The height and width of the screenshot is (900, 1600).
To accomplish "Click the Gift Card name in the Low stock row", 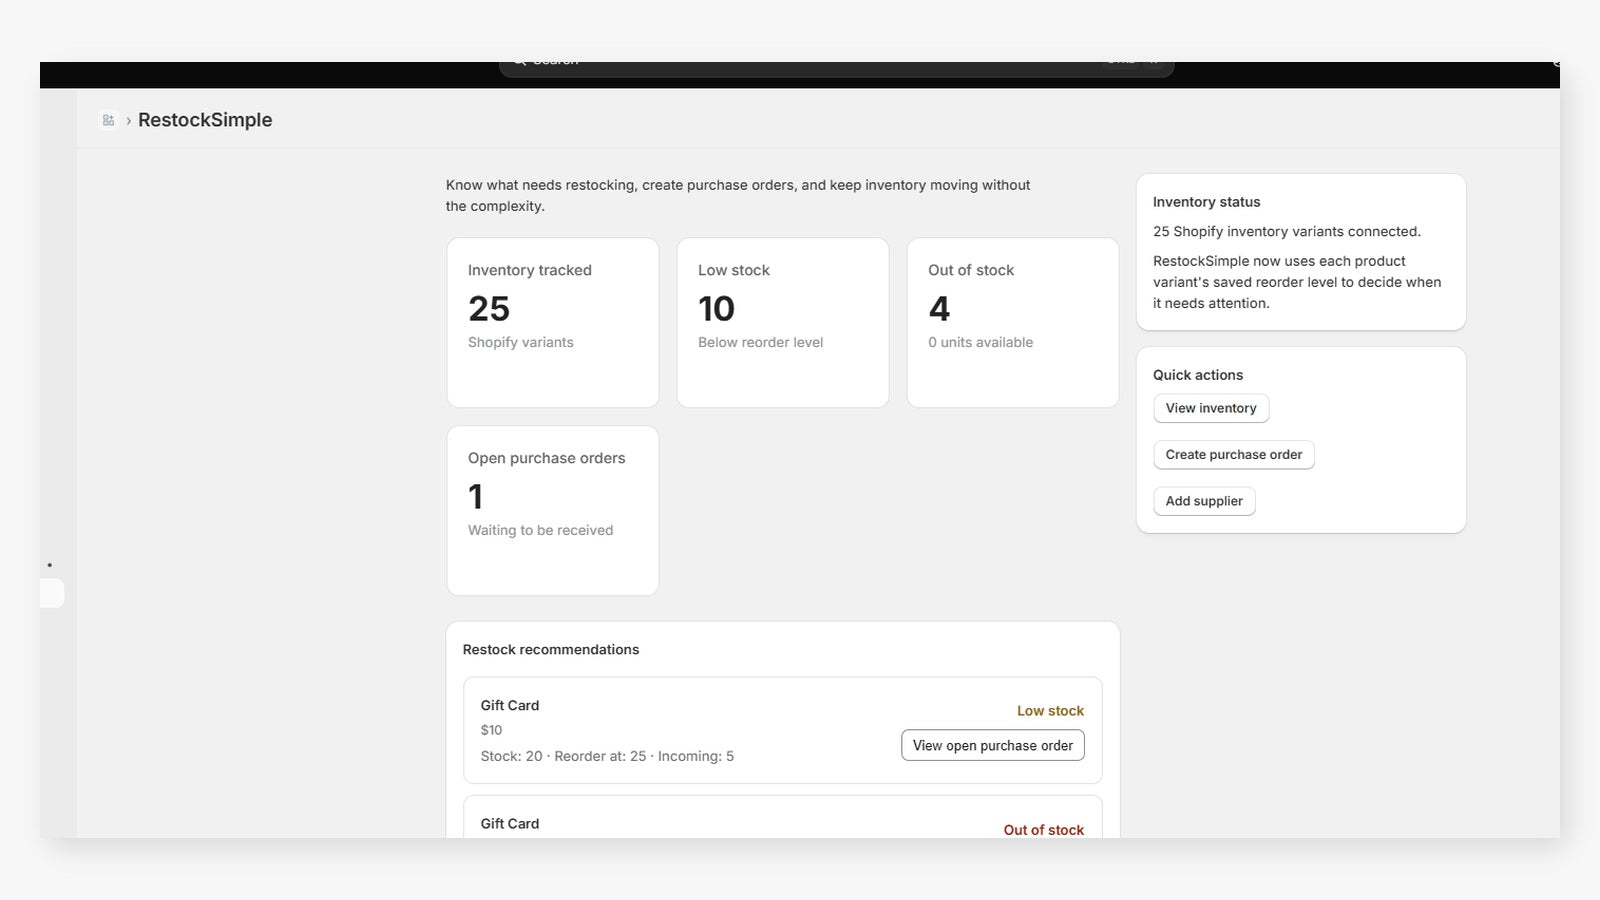I will click(x=510, y=705).
